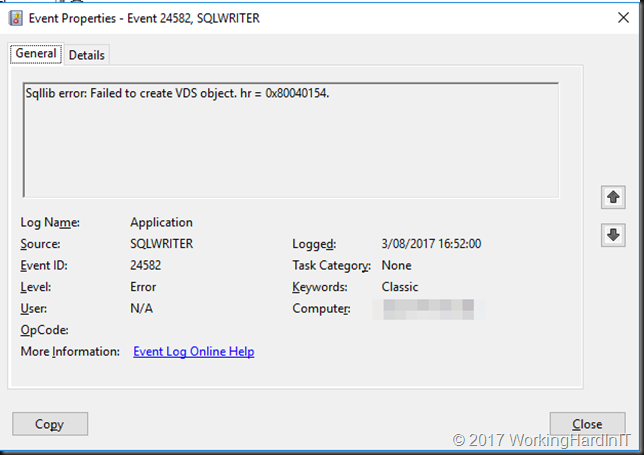644x455 pixels.
Task: Select the Event ID value 24582
Action: coord(145,265)
